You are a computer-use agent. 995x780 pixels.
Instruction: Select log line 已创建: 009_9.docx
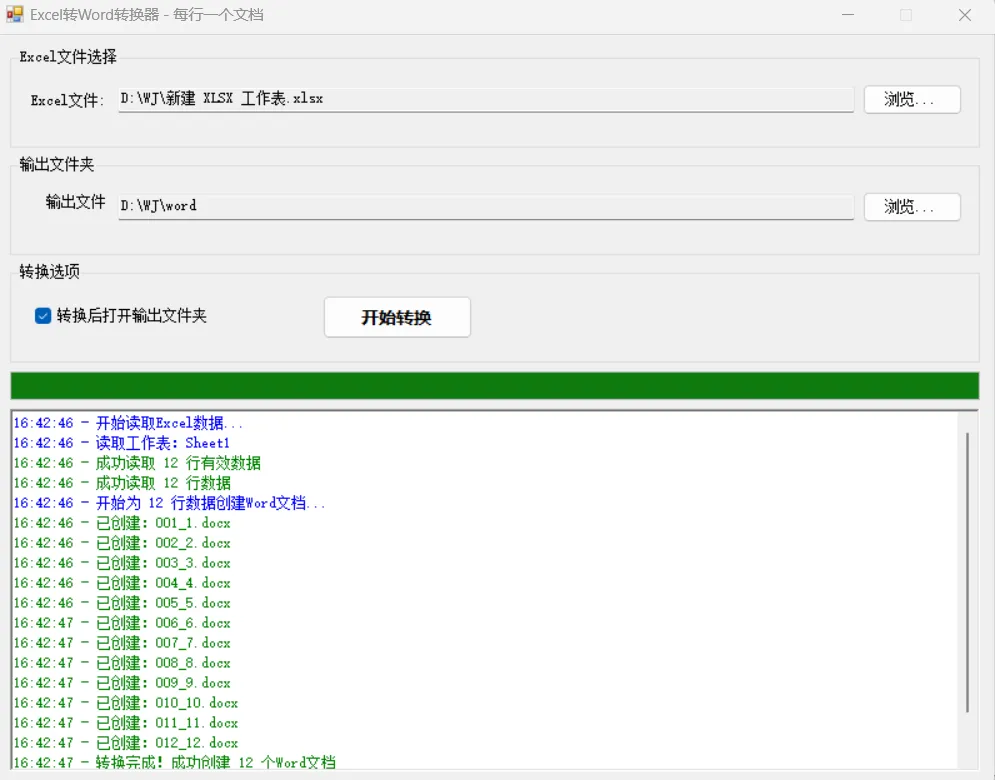coord(122,683)
